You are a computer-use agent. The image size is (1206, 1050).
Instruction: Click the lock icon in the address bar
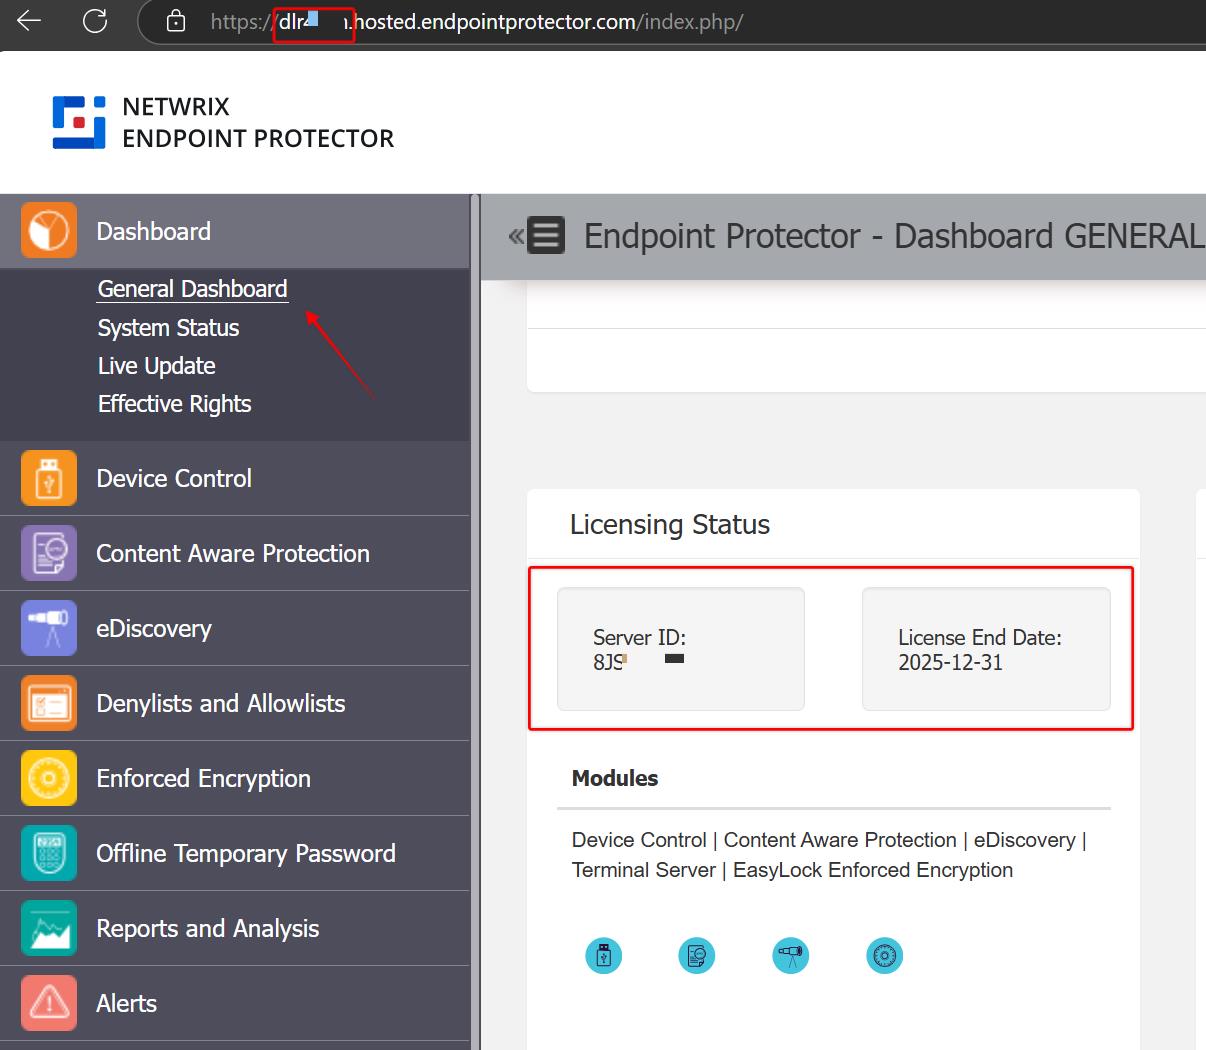[x=176, y=21]
